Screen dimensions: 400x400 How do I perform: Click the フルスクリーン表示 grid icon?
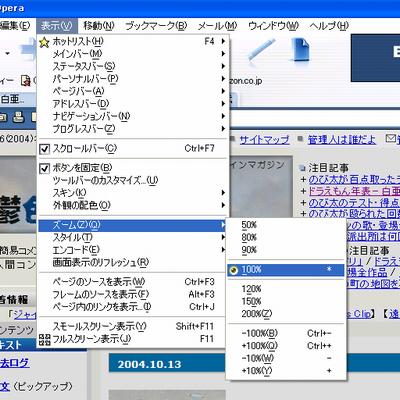(x=44, y=339)
